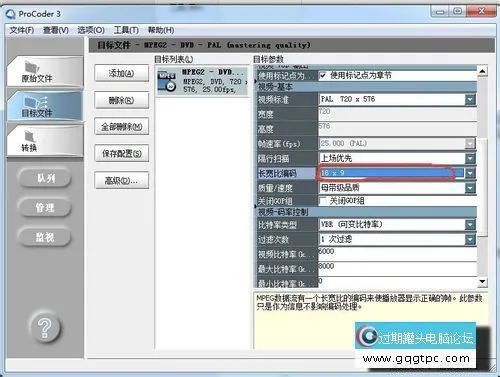The width and height of the screenshot is (500, 377).
Task: Click the 视频比特率 6000 field
Action: tap(397, 254)
